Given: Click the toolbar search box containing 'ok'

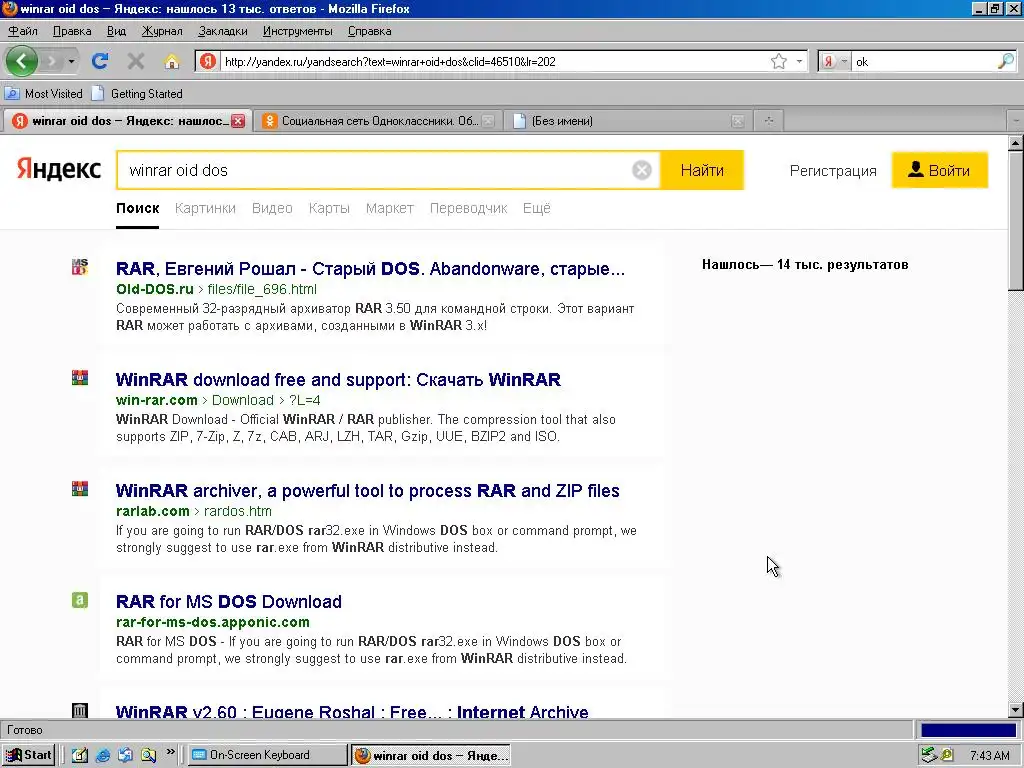Looking at the screenshot, I should point(924,61).
